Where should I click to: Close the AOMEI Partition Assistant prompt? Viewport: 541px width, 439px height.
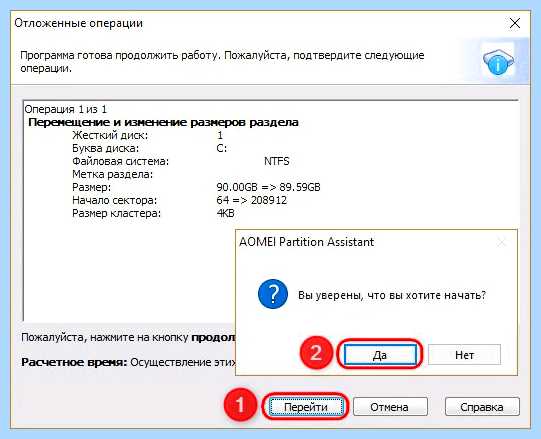click(501, 242)
